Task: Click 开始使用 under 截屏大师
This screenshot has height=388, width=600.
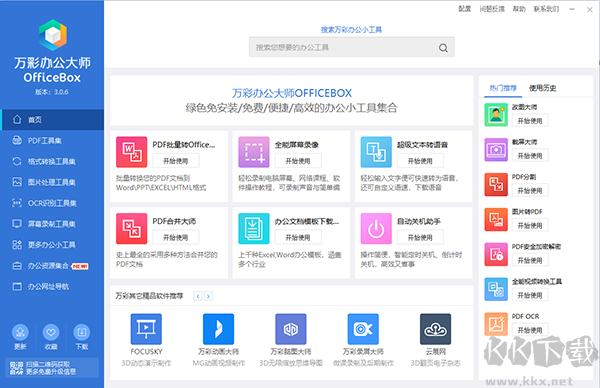Action: tap(530, 156)
